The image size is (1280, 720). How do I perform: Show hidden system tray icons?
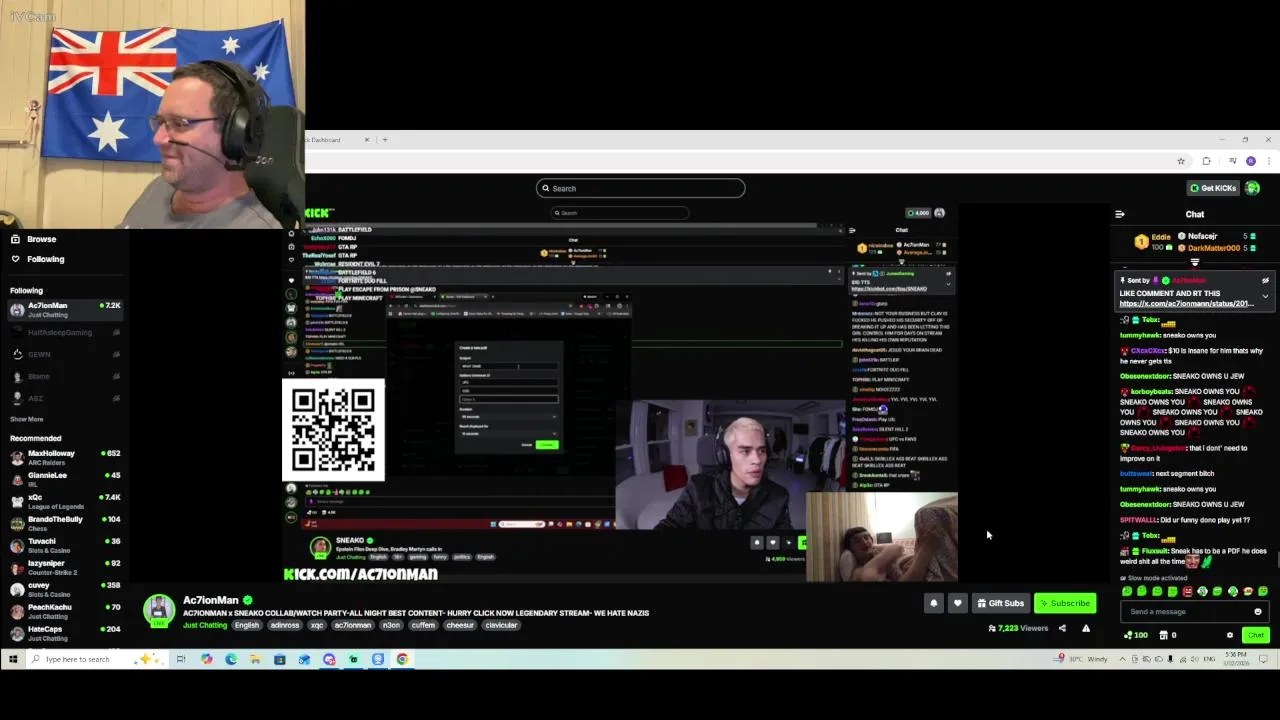coord(1122,659)
